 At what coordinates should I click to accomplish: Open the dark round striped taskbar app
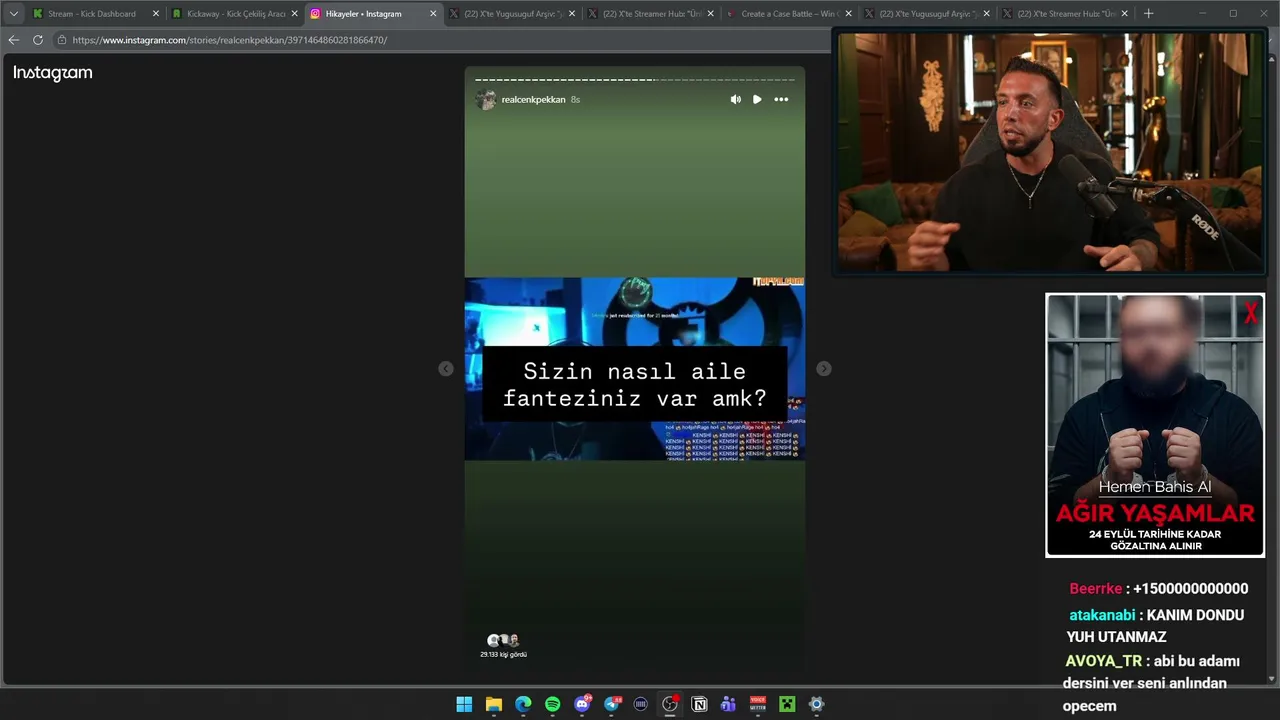[641, 704]
